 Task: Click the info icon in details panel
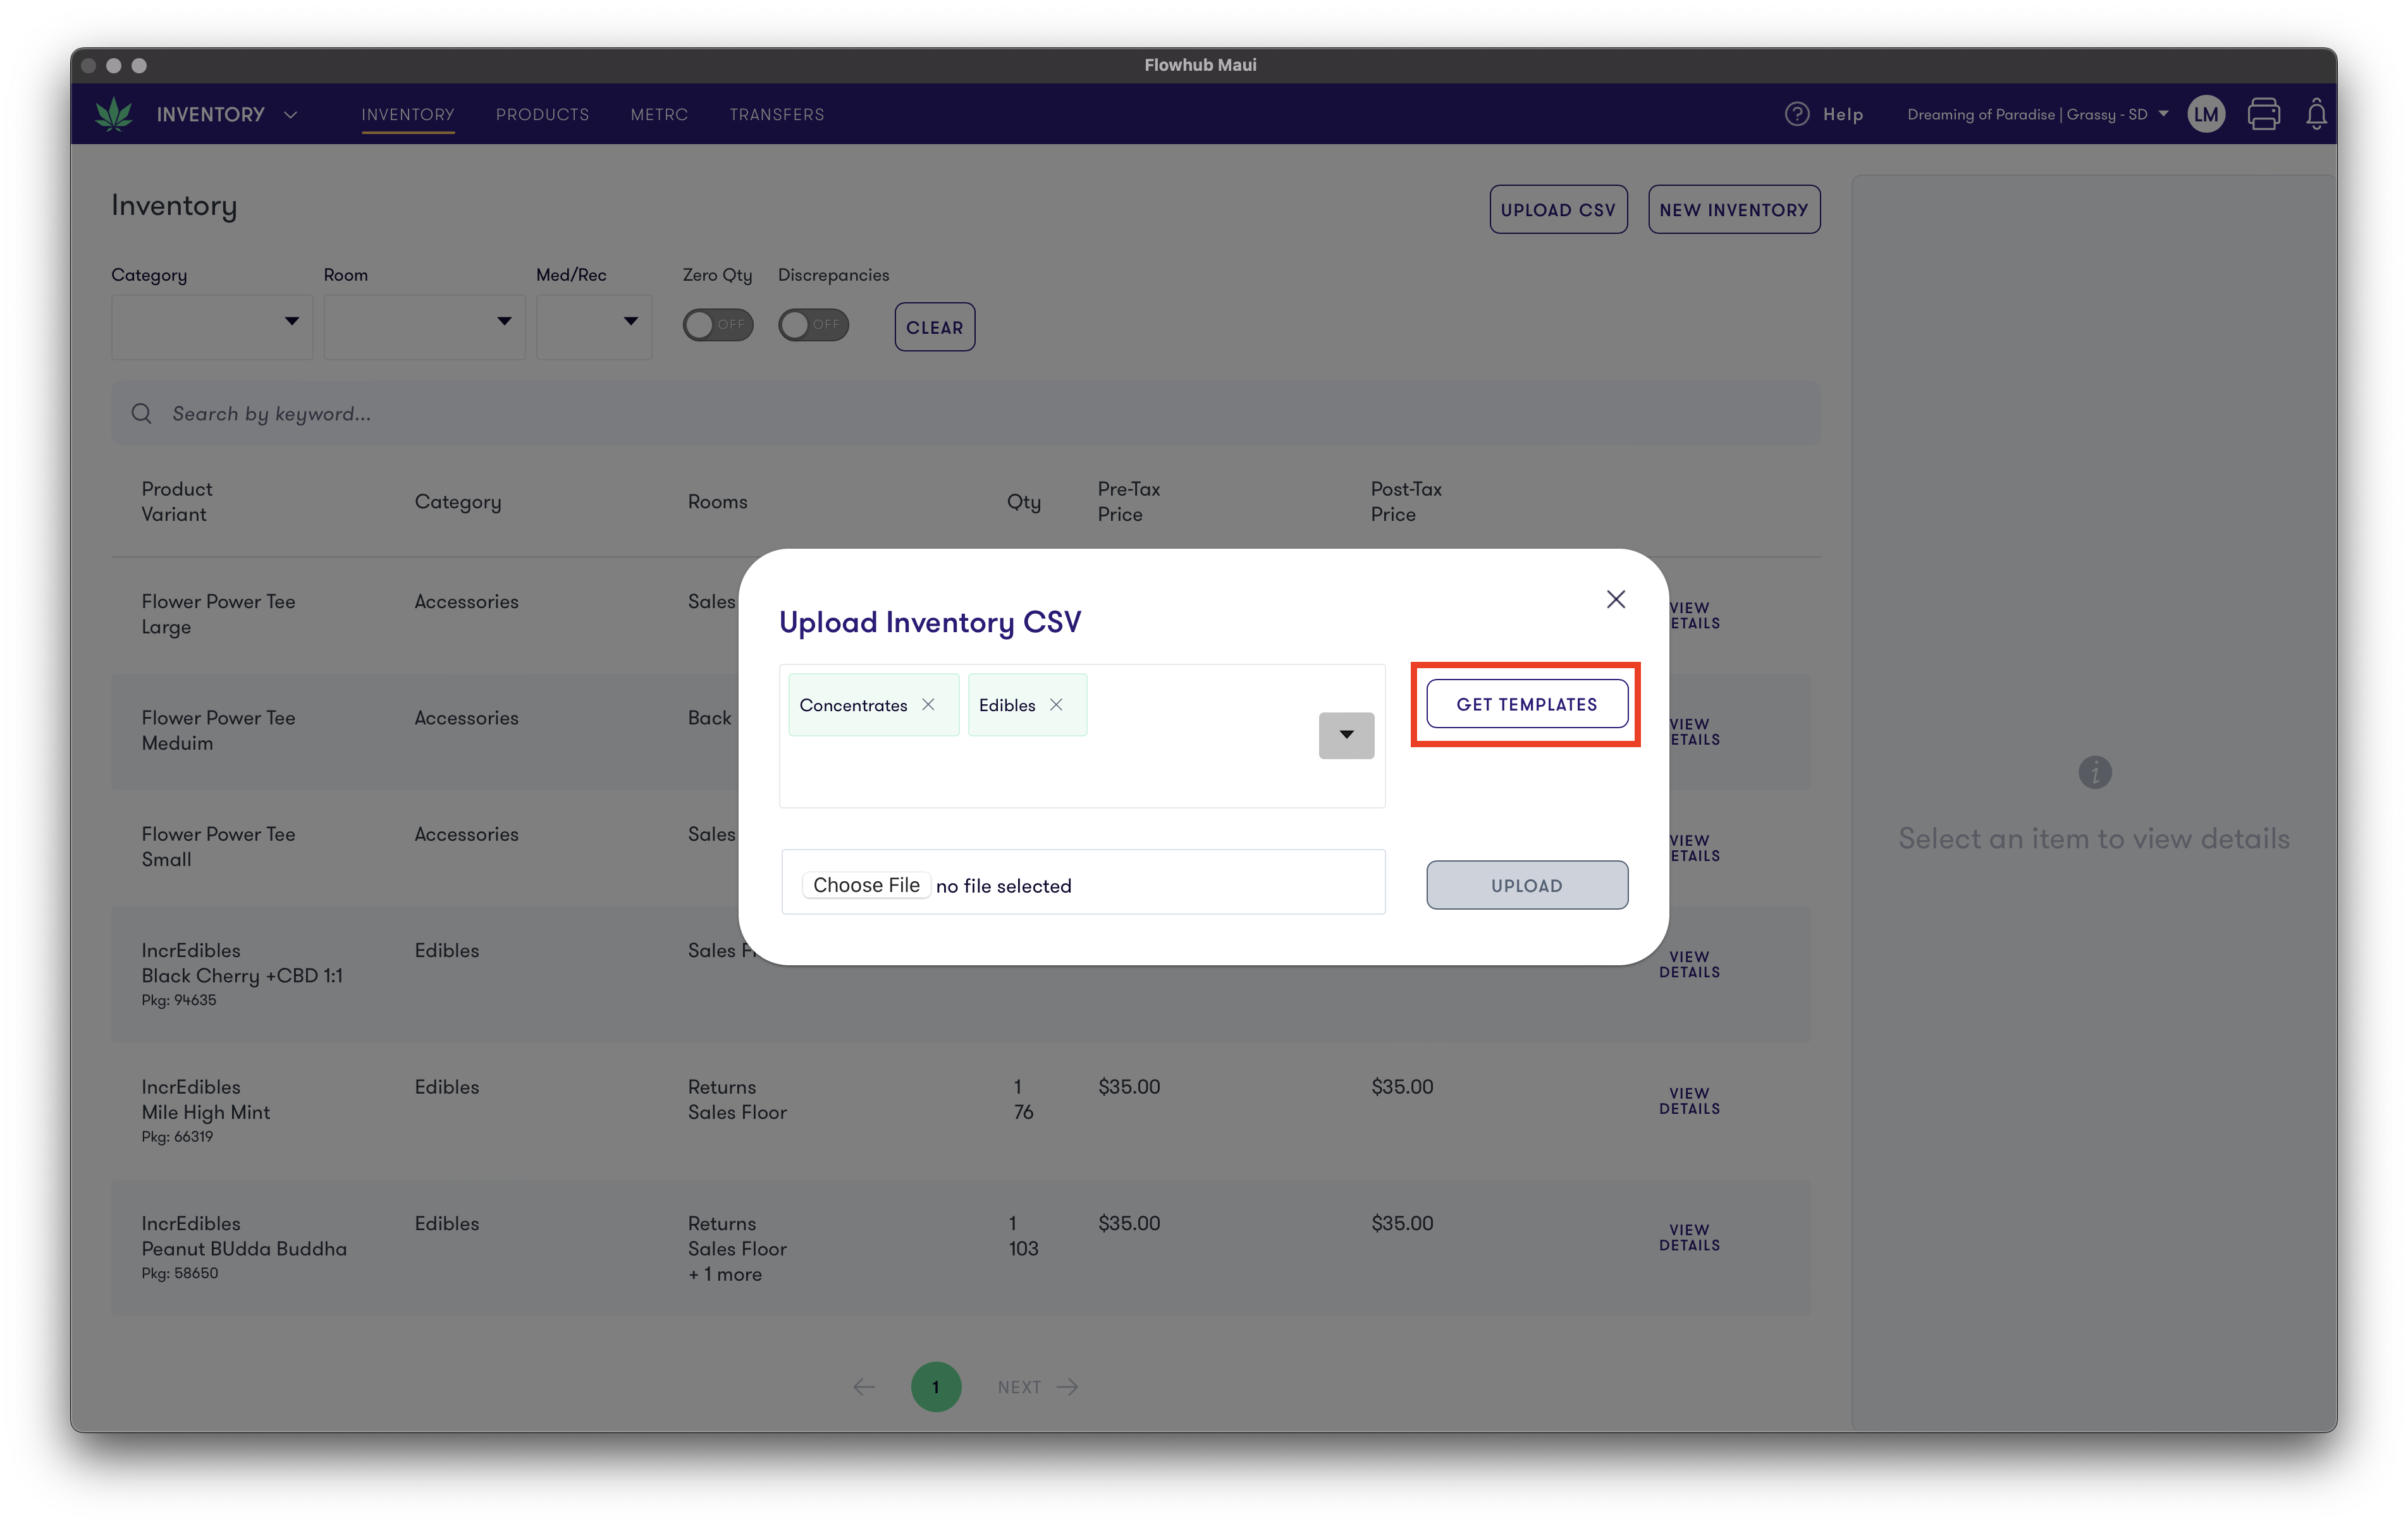(2094, 772)
